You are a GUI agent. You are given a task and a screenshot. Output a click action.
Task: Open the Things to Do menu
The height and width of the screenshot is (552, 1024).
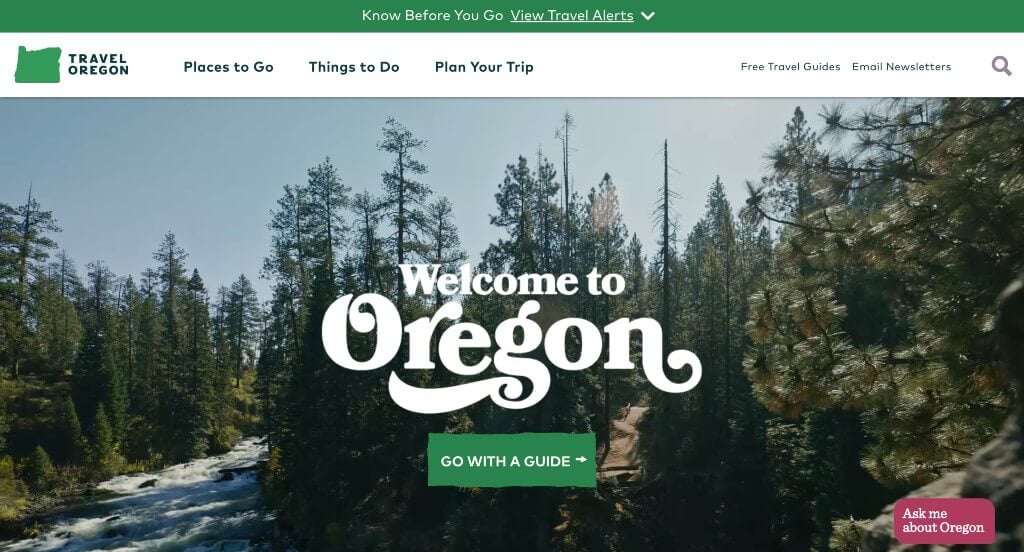(354, 67)
